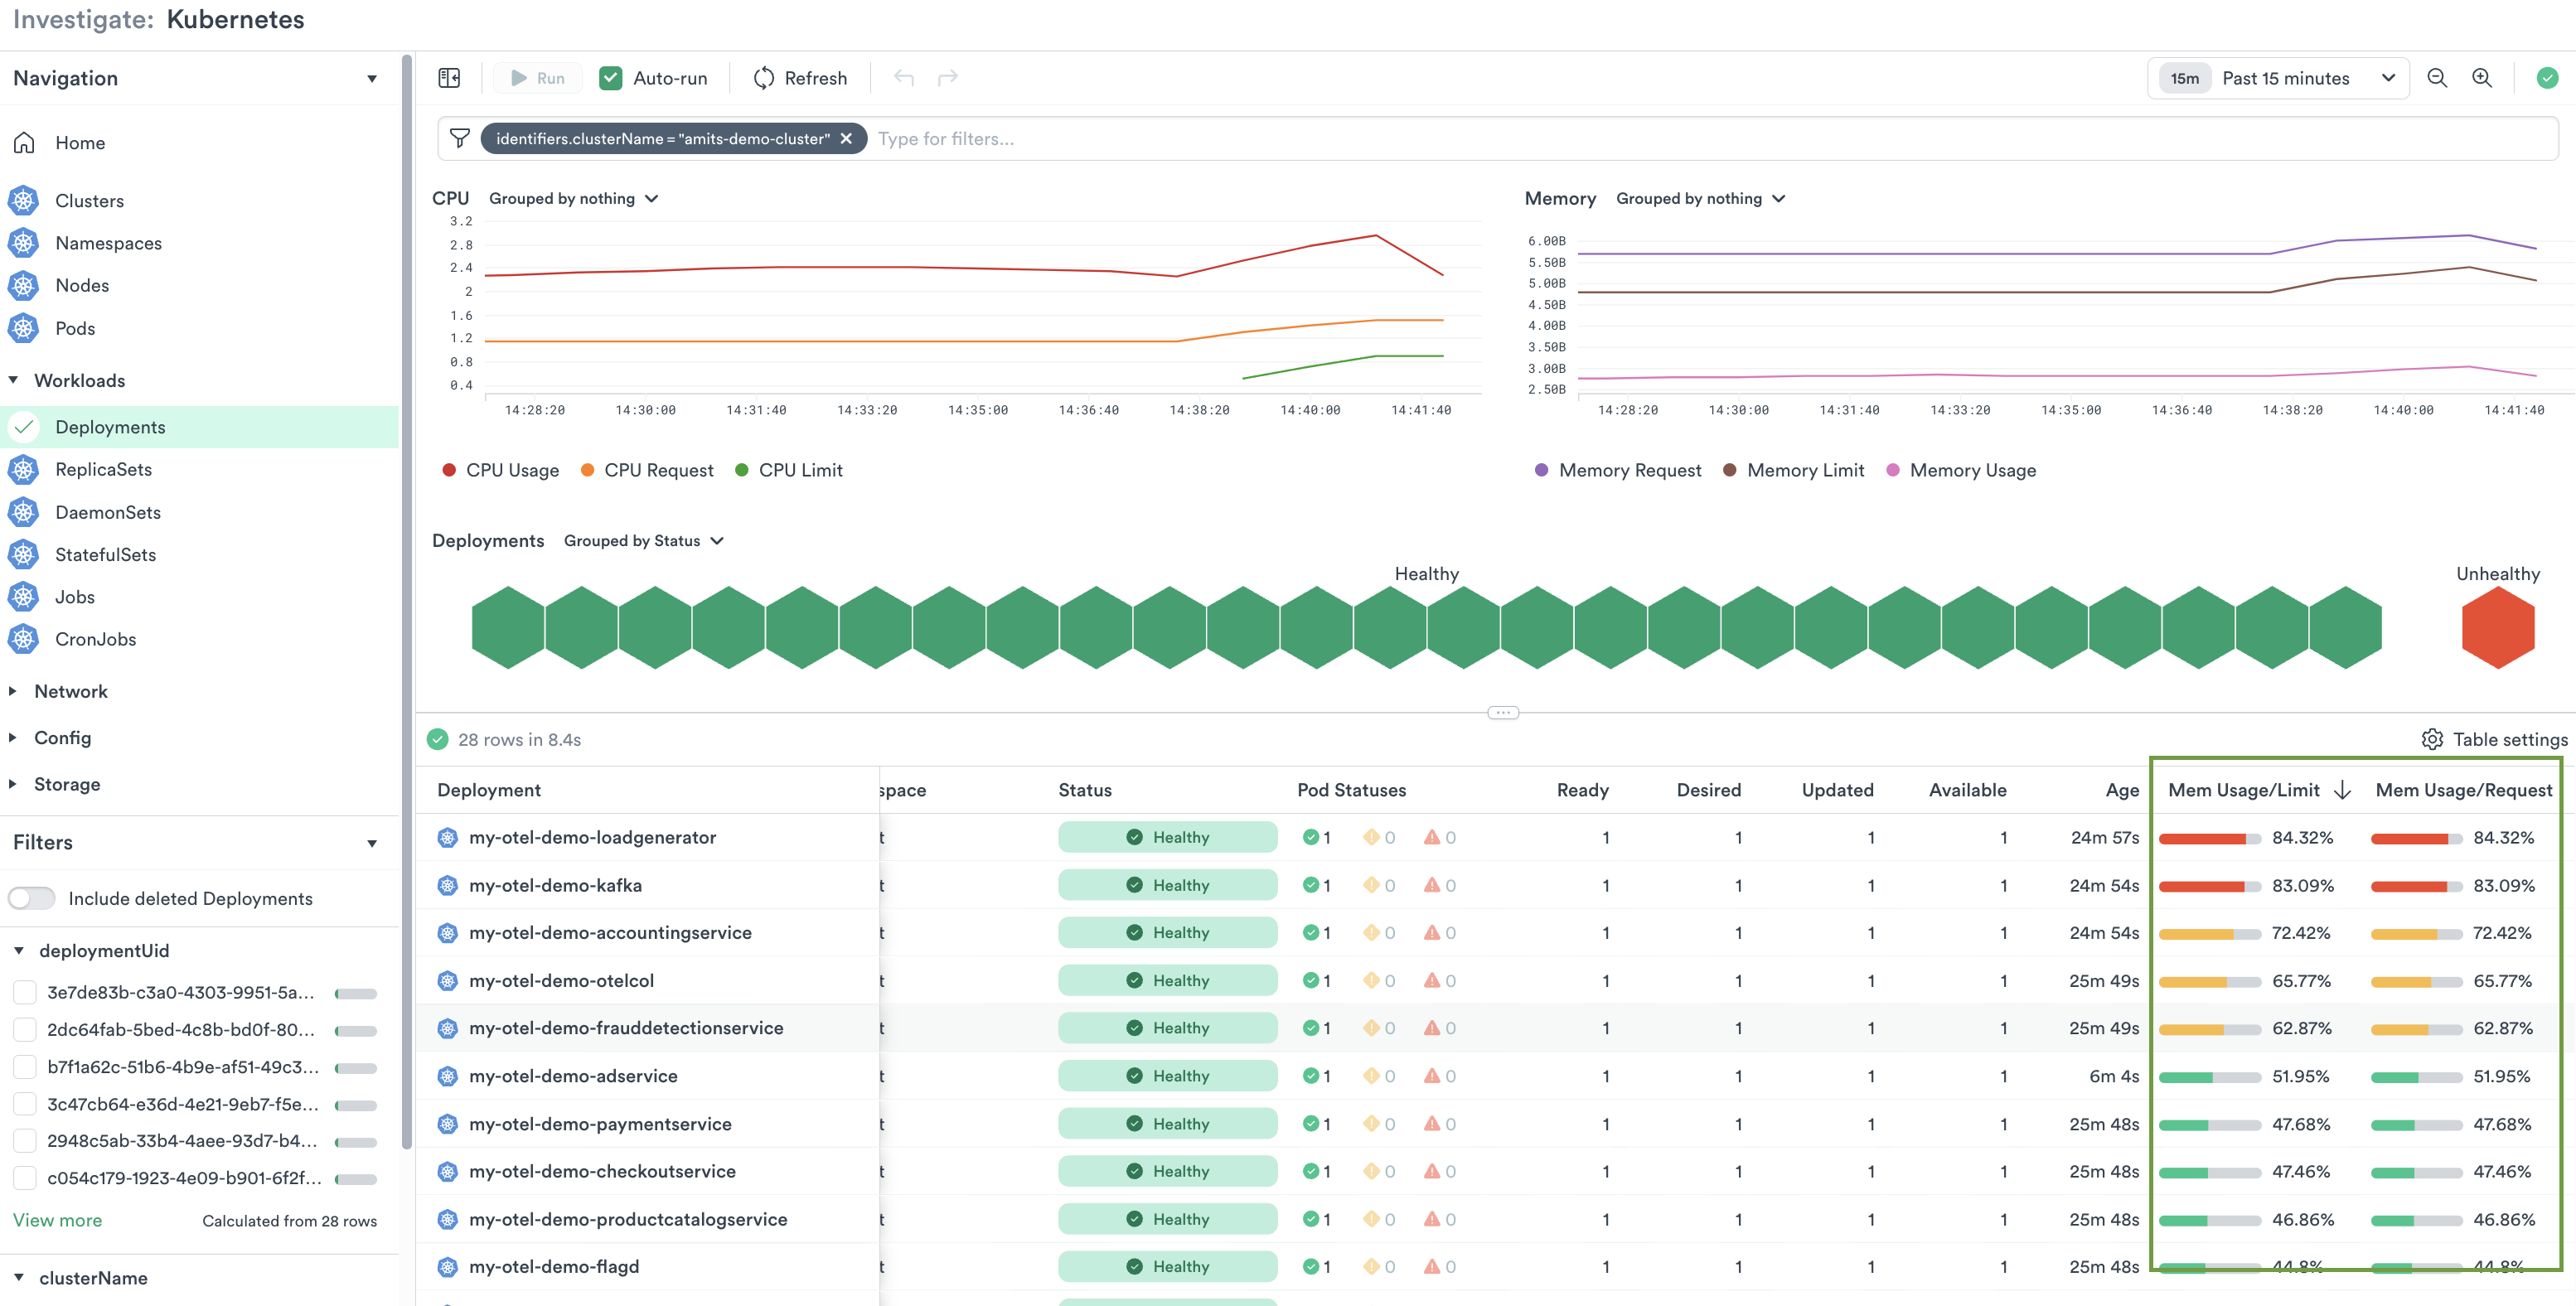This screenshot has width=2576, height=1306.
Task: Uncheck the Auto-run checkbox
Action: pos(611,78)
